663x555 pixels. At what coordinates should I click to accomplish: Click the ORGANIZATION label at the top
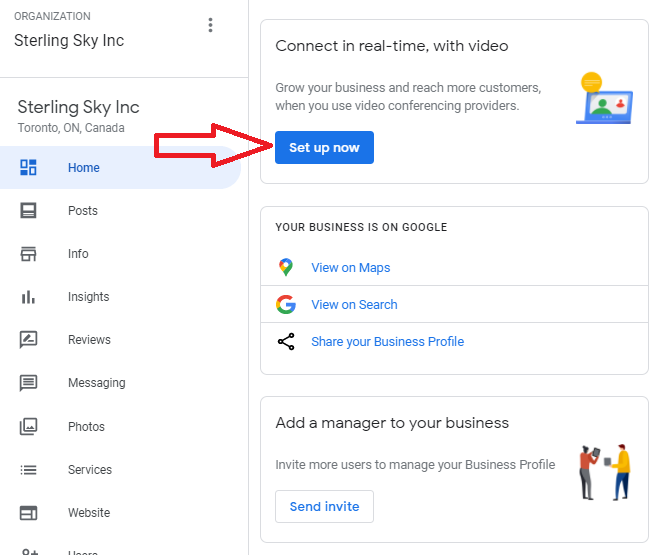[x=52, y=16]
